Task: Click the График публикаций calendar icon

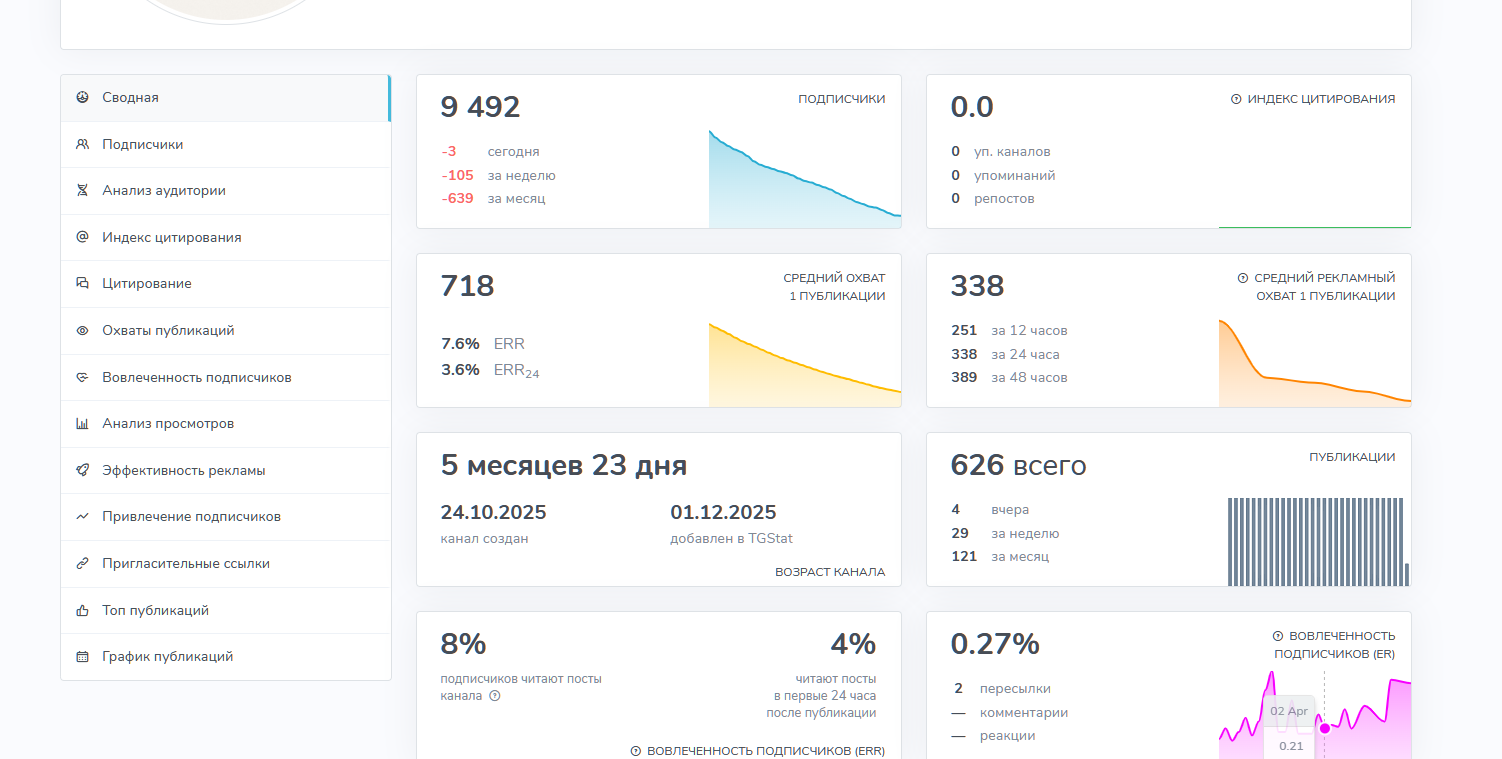Action: 82,657
